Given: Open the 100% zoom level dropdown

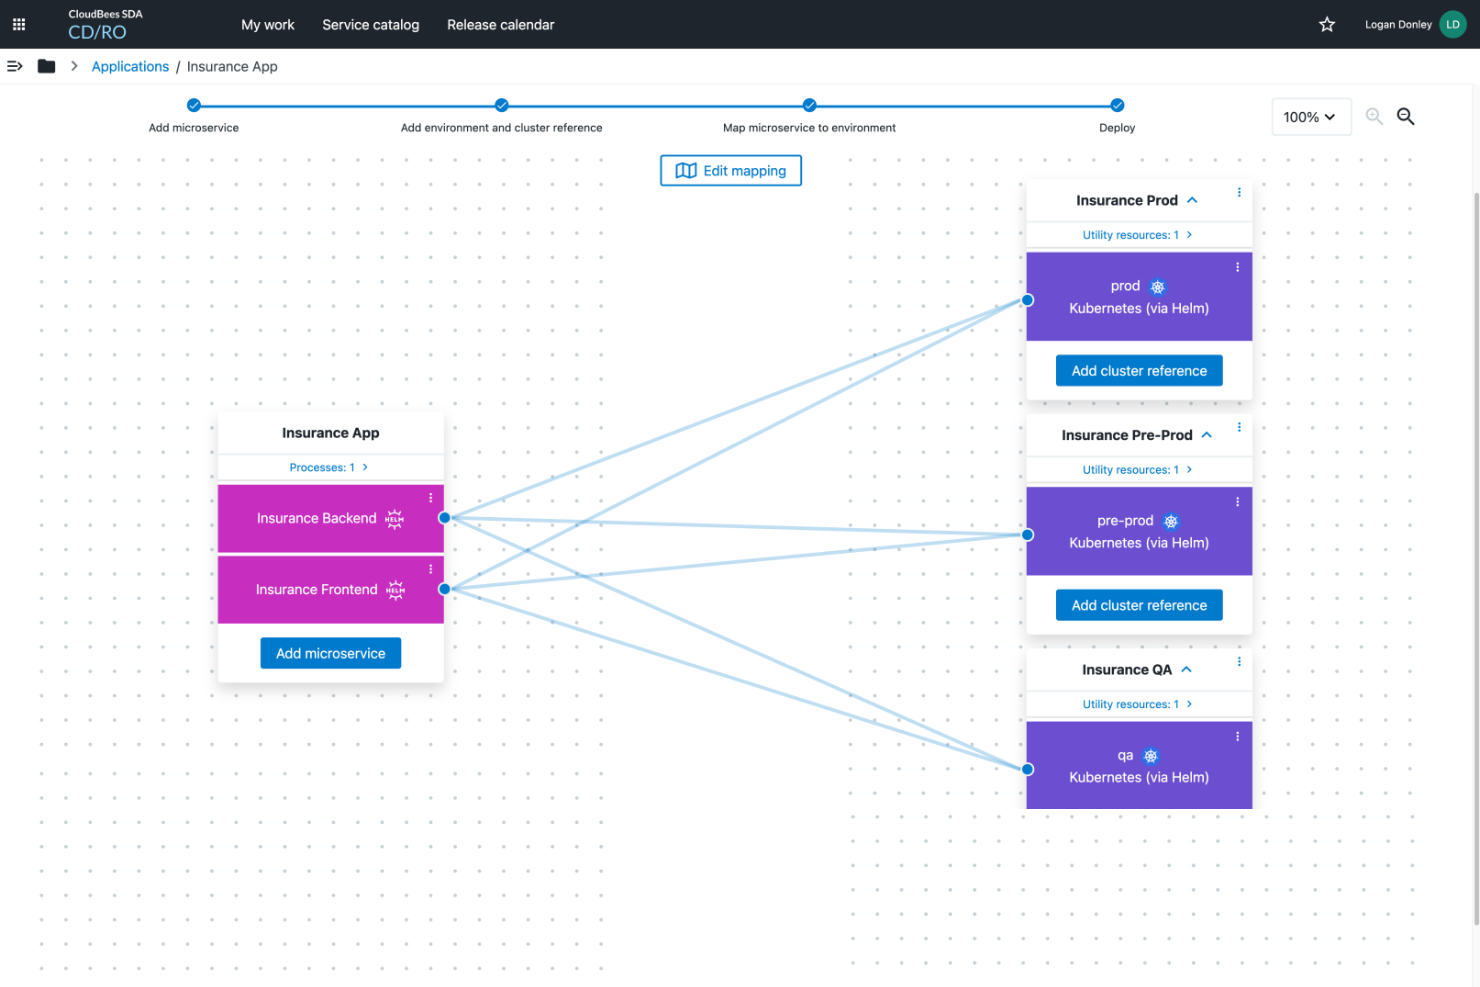Looking at the screenshot, I should (x=1311, y=116).
